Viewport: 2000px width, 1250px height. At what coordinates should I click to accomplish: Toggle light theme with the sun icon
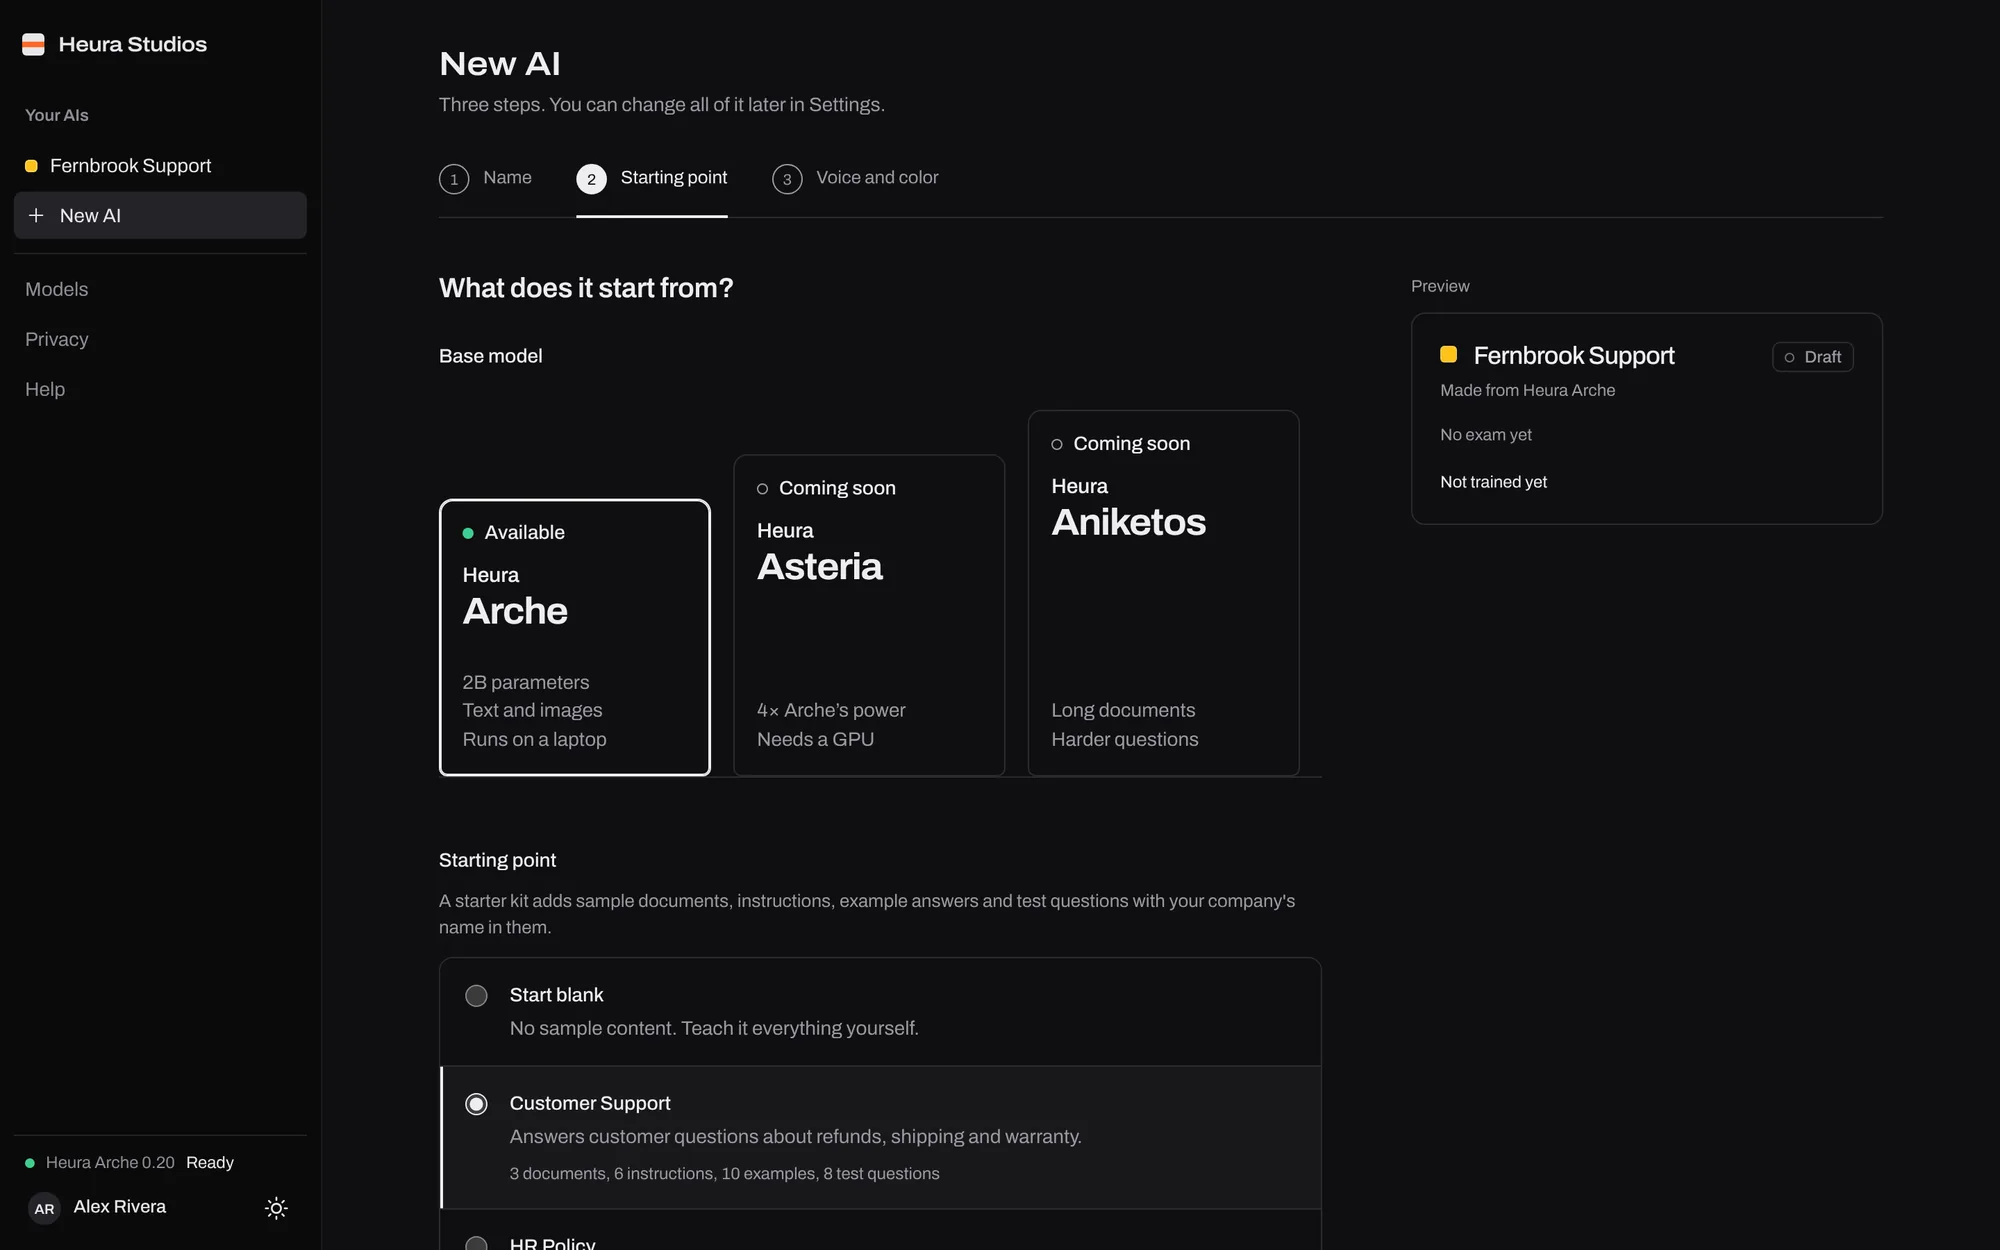point(276,1208)
